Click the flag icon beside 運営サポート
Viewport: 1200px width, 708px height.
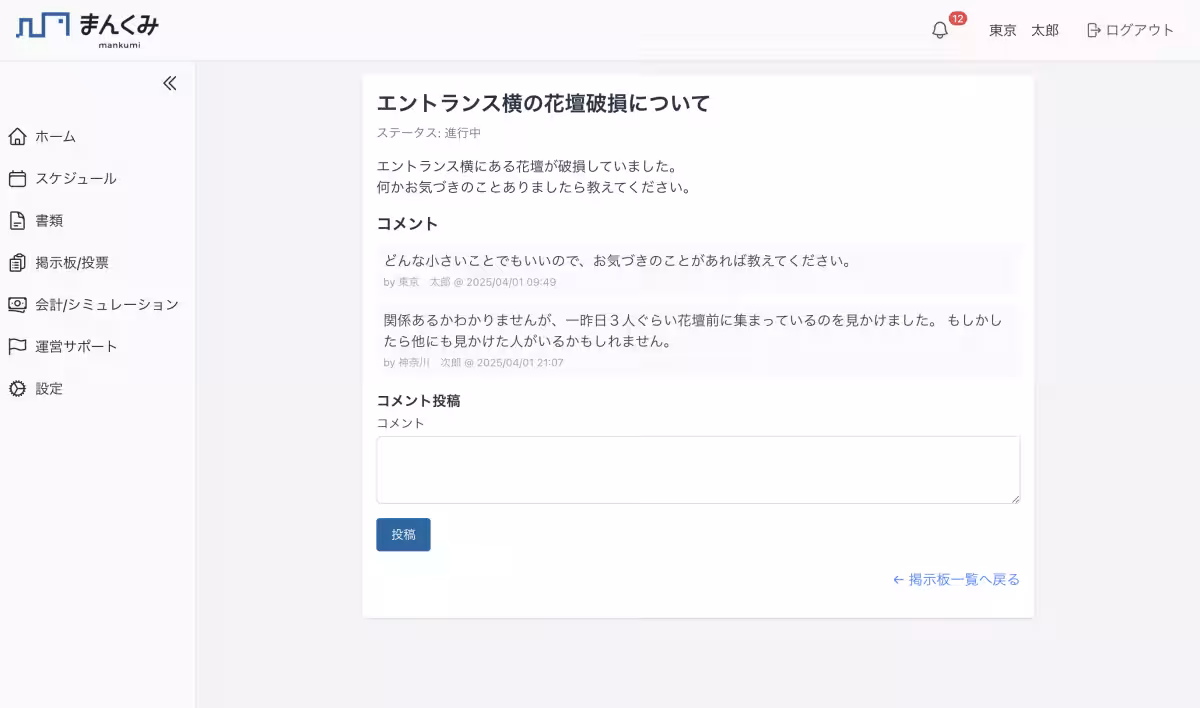[15, 346]
